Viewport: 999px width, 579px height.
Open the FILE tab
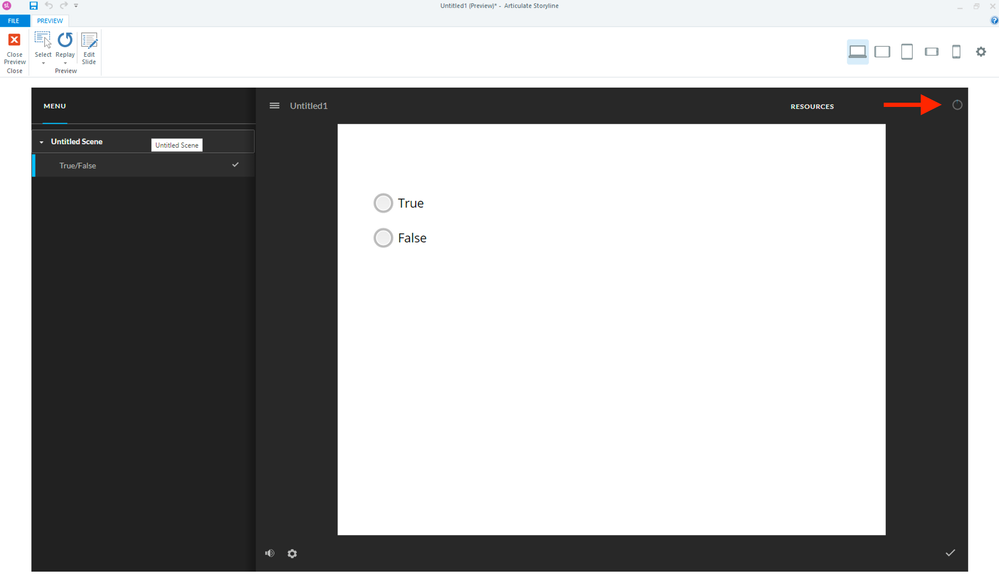[x=13, y=21]
